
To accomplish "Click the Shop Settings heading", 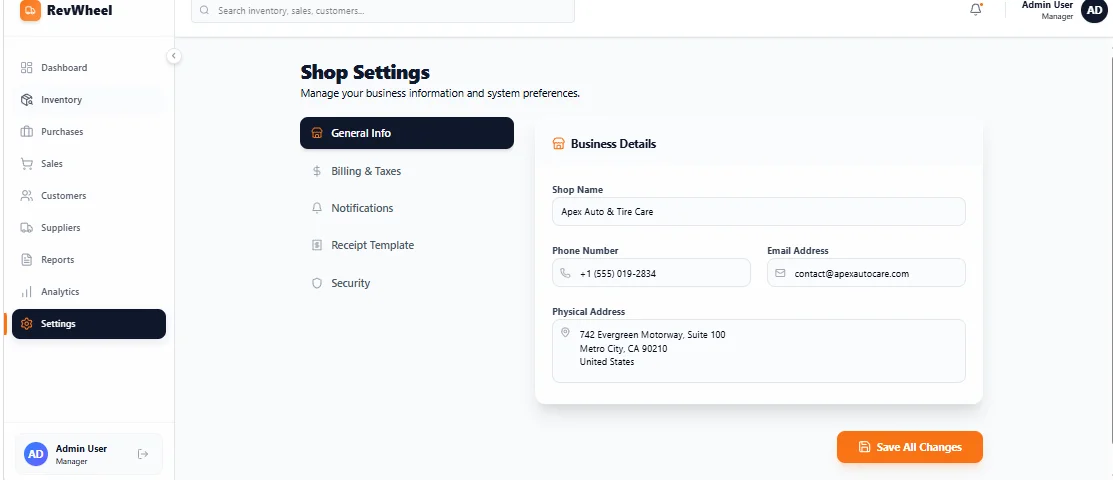I will (365, 72).
